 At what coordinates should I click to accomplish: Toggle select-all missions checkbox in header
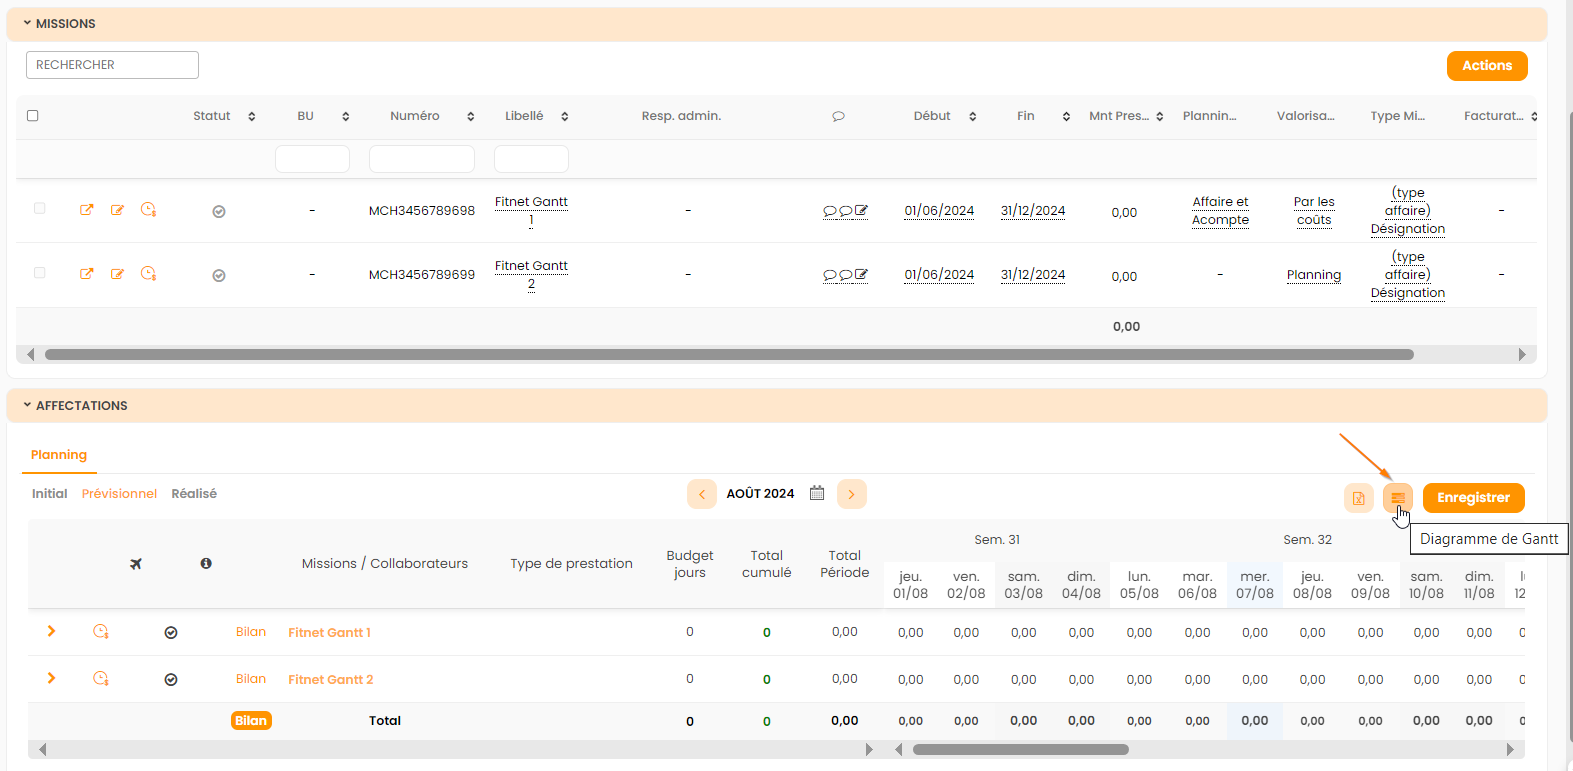coord(33,116)
